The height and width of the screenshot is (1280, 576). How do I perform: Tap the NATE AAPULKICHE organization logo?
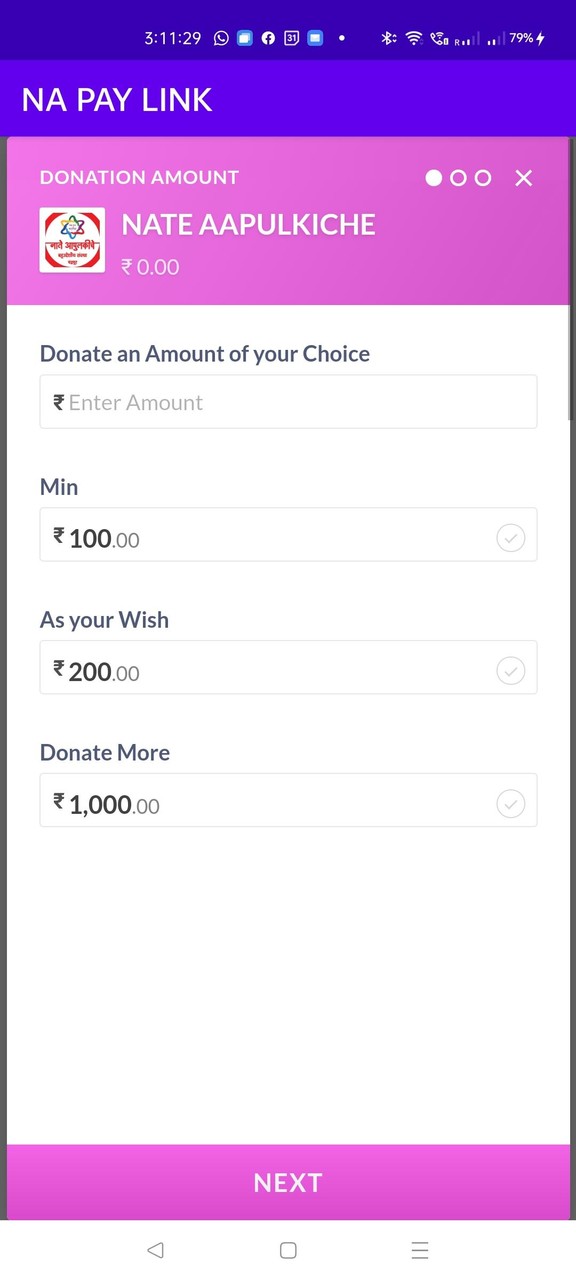[71, 239]
